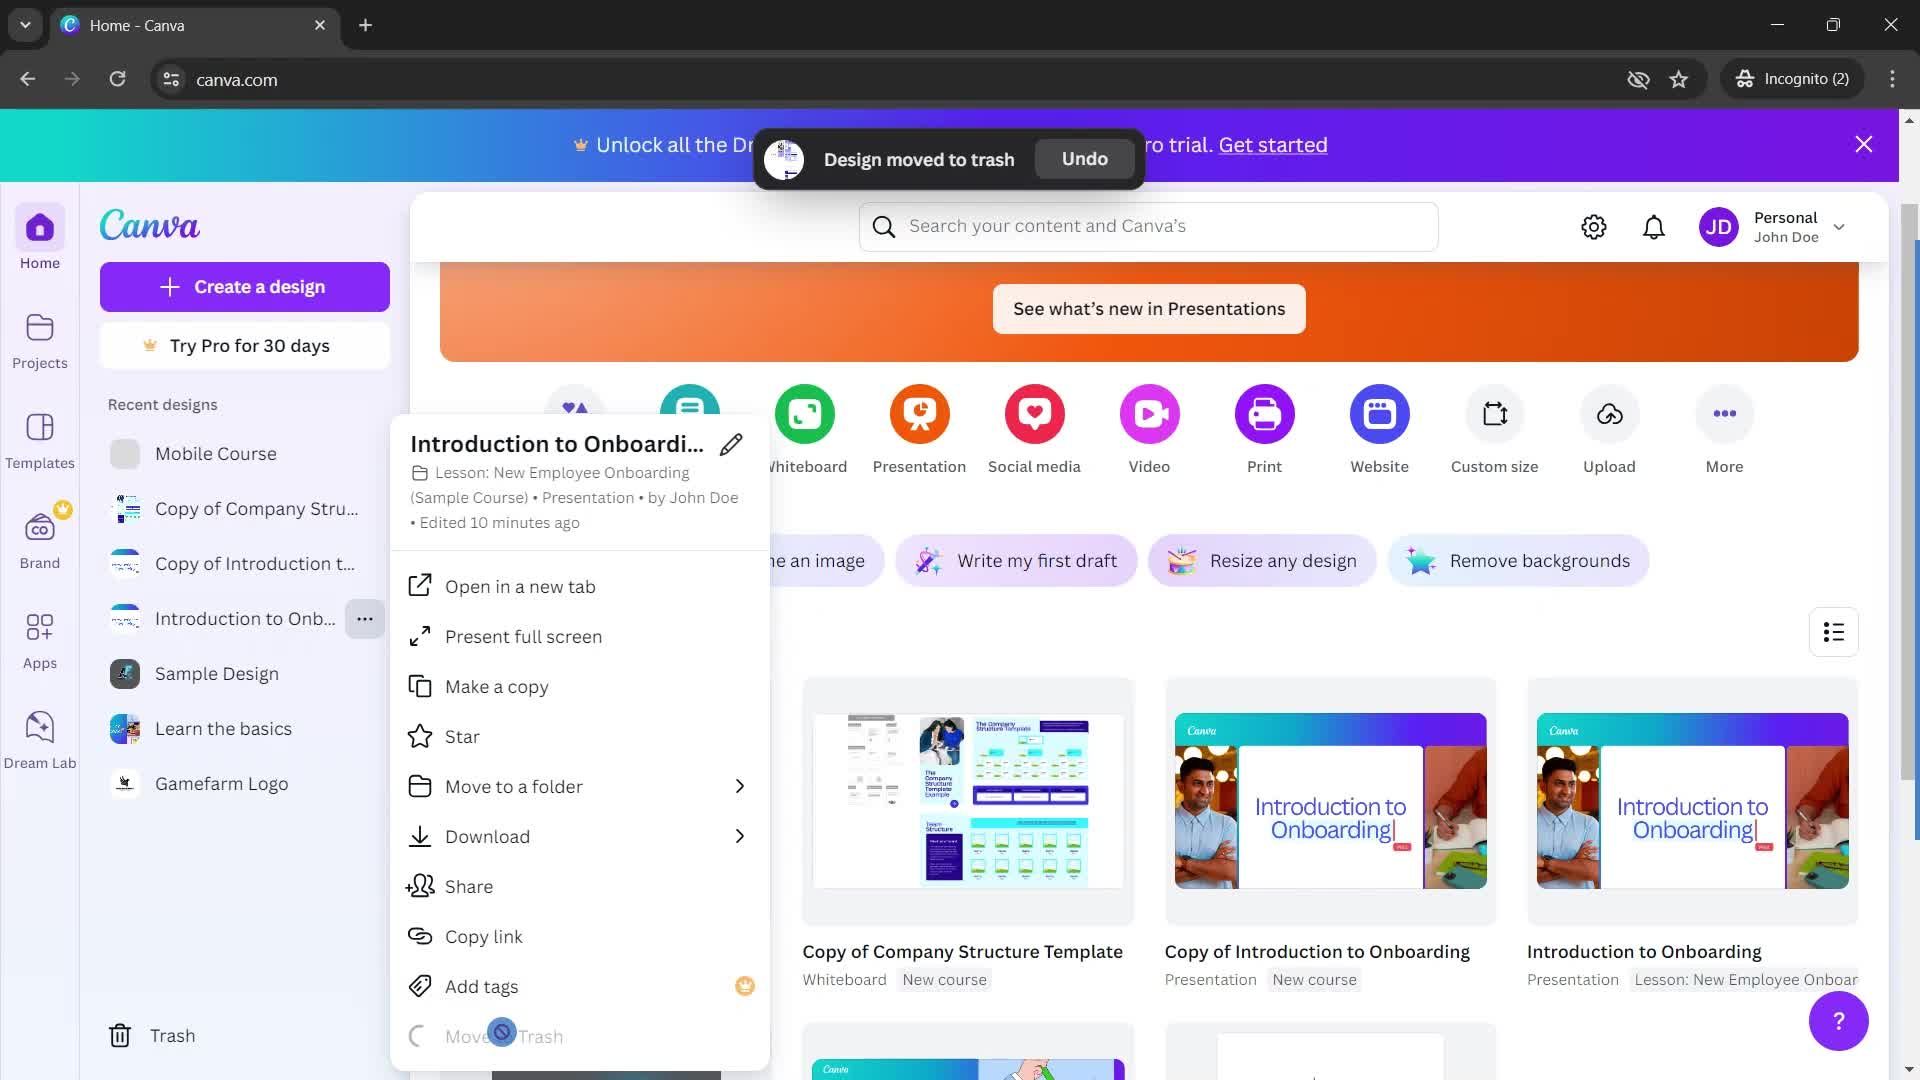Expand Move to a folder submenu
The image size is (1920, 1080).
point(741,787)
